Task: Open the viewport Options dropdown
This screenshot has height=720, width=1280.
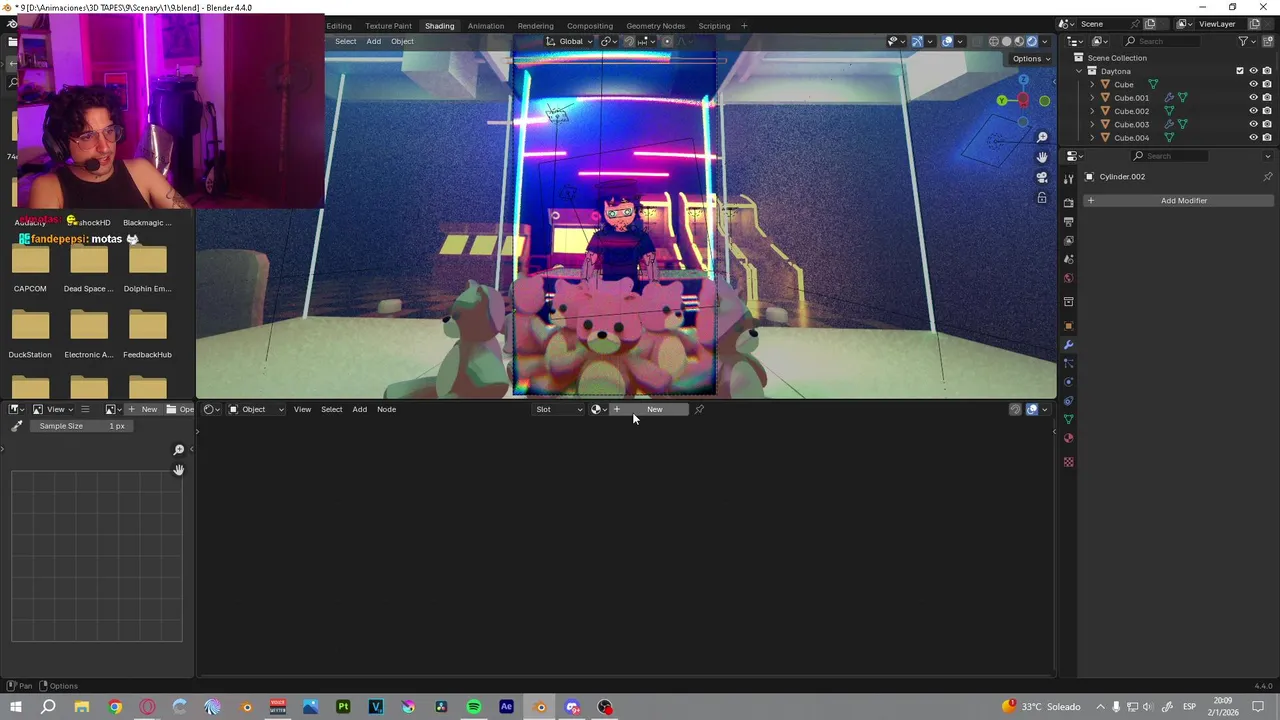Action: (x=1031, y=59)
